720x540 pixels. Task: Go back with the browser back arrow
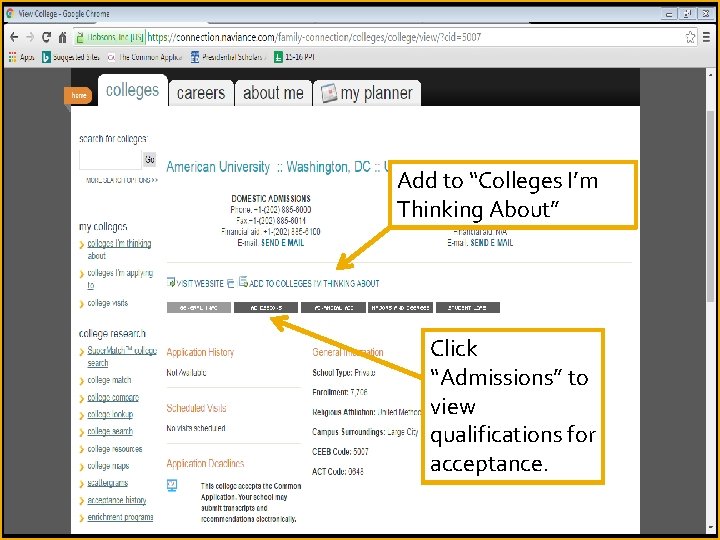point(14,37)
